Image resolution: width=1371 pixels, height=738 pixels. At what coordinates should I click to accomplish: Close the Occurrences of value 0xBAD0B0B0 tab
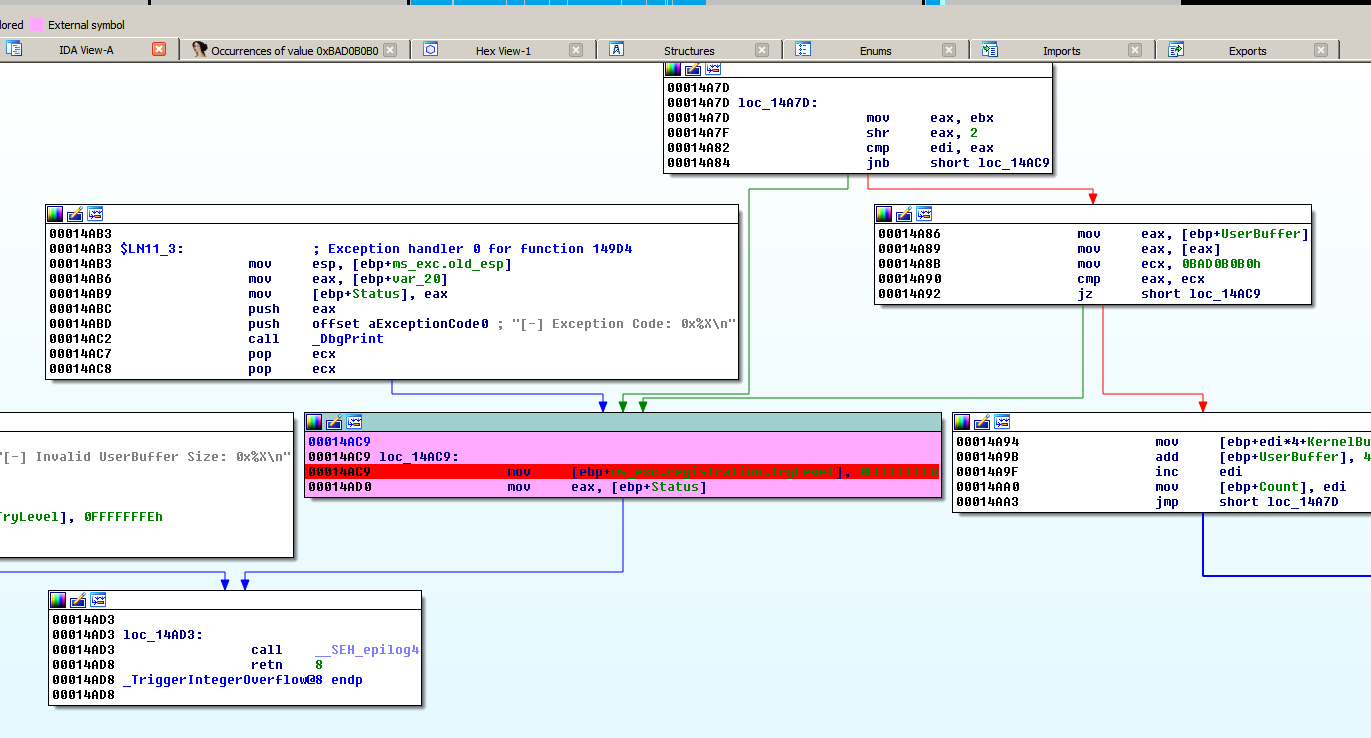pyautogui.click(x=390, y=50)
